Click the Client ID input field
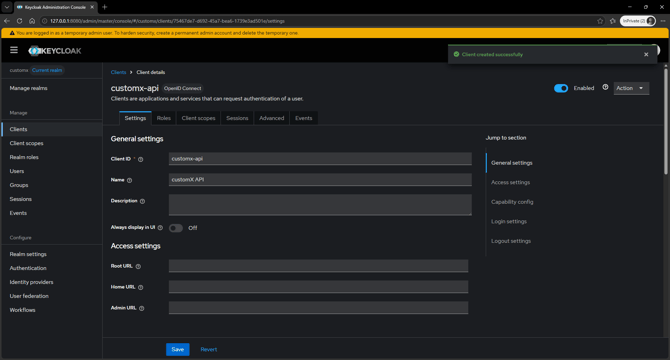 320,159
